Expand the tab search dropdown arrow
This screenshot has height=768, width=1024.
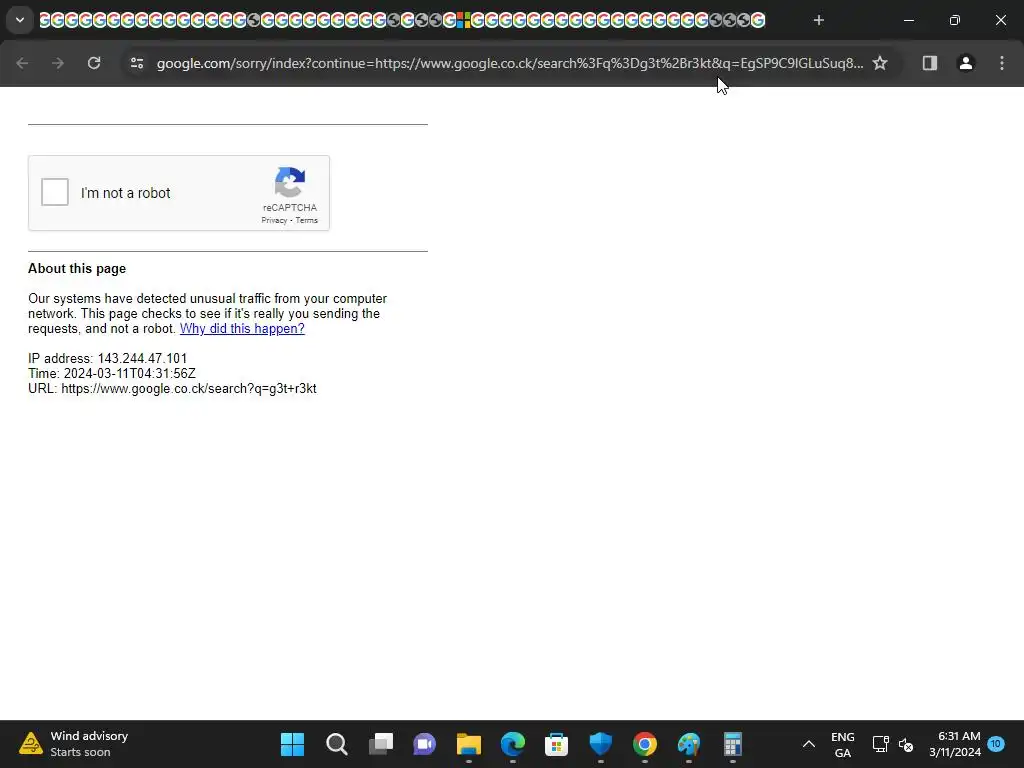20,20
